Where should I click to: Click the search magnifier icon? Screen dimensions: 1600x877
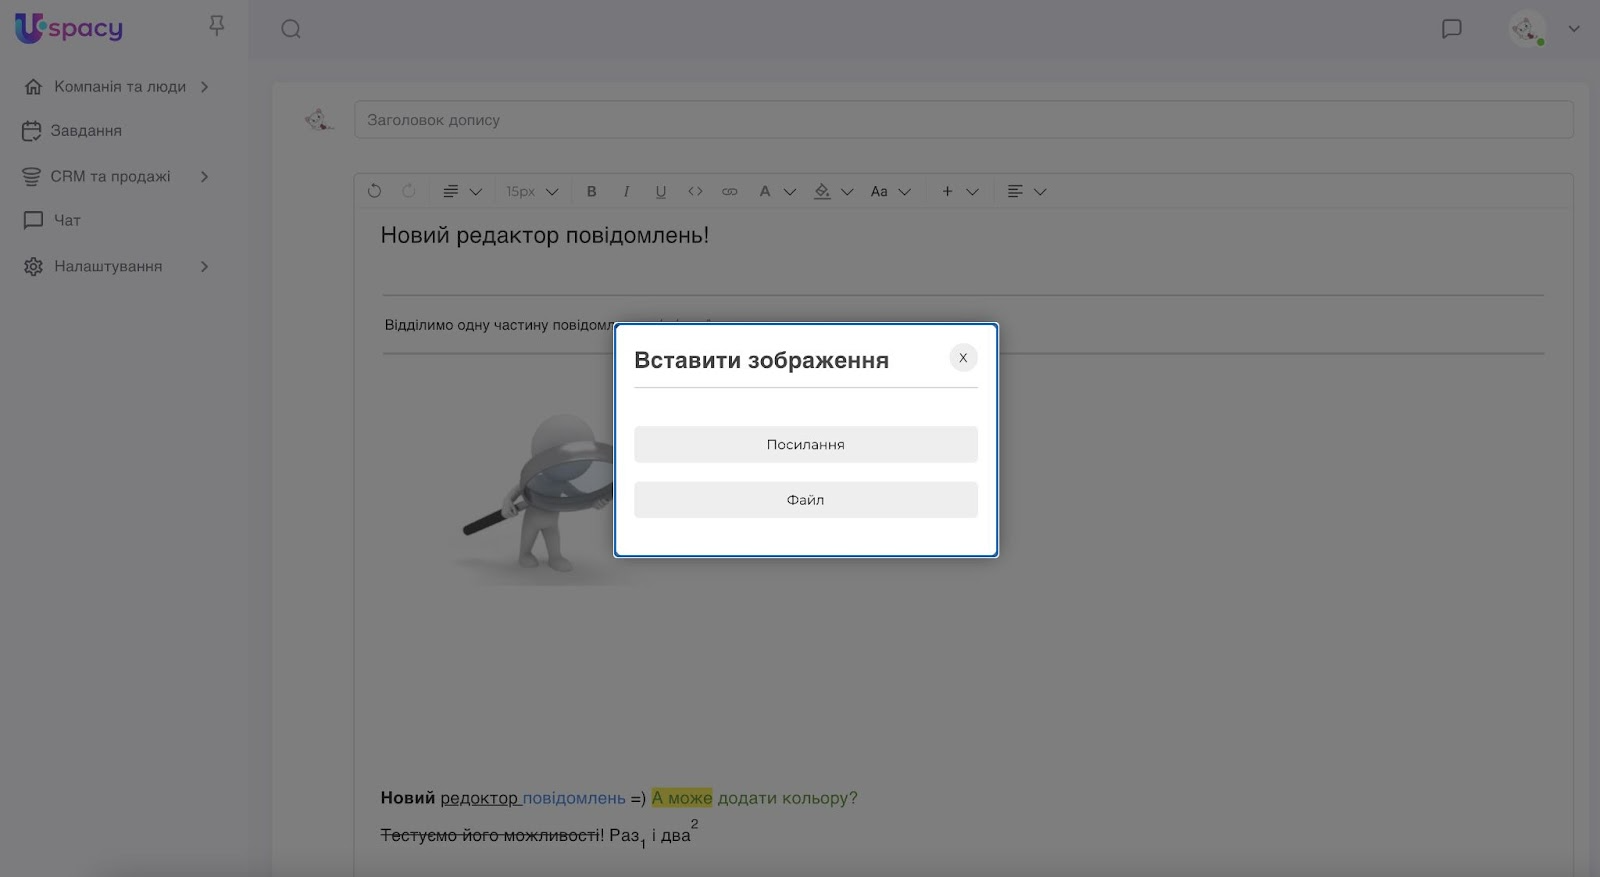point(291,29)
